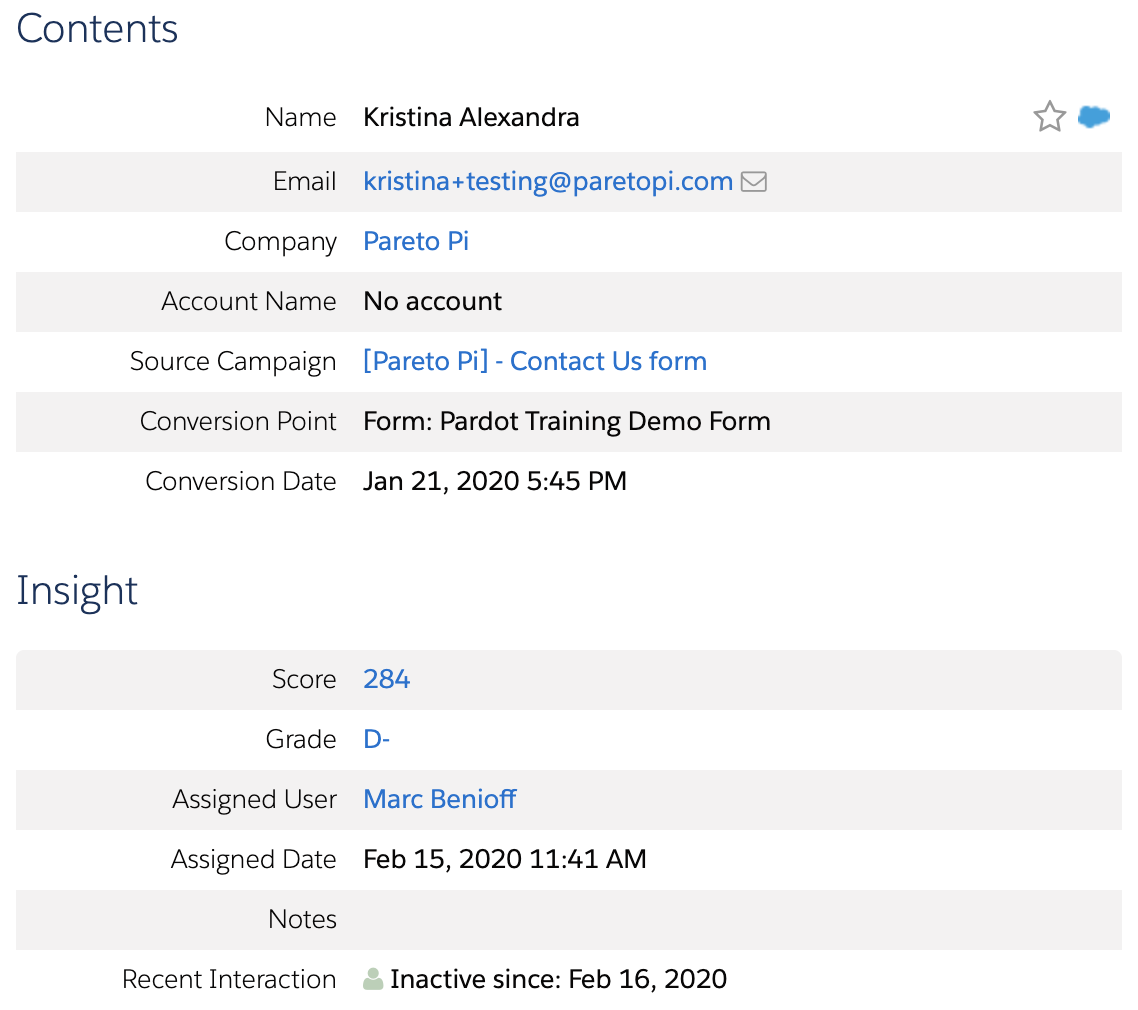Click the envelope icon beside the email

(754, 182)
